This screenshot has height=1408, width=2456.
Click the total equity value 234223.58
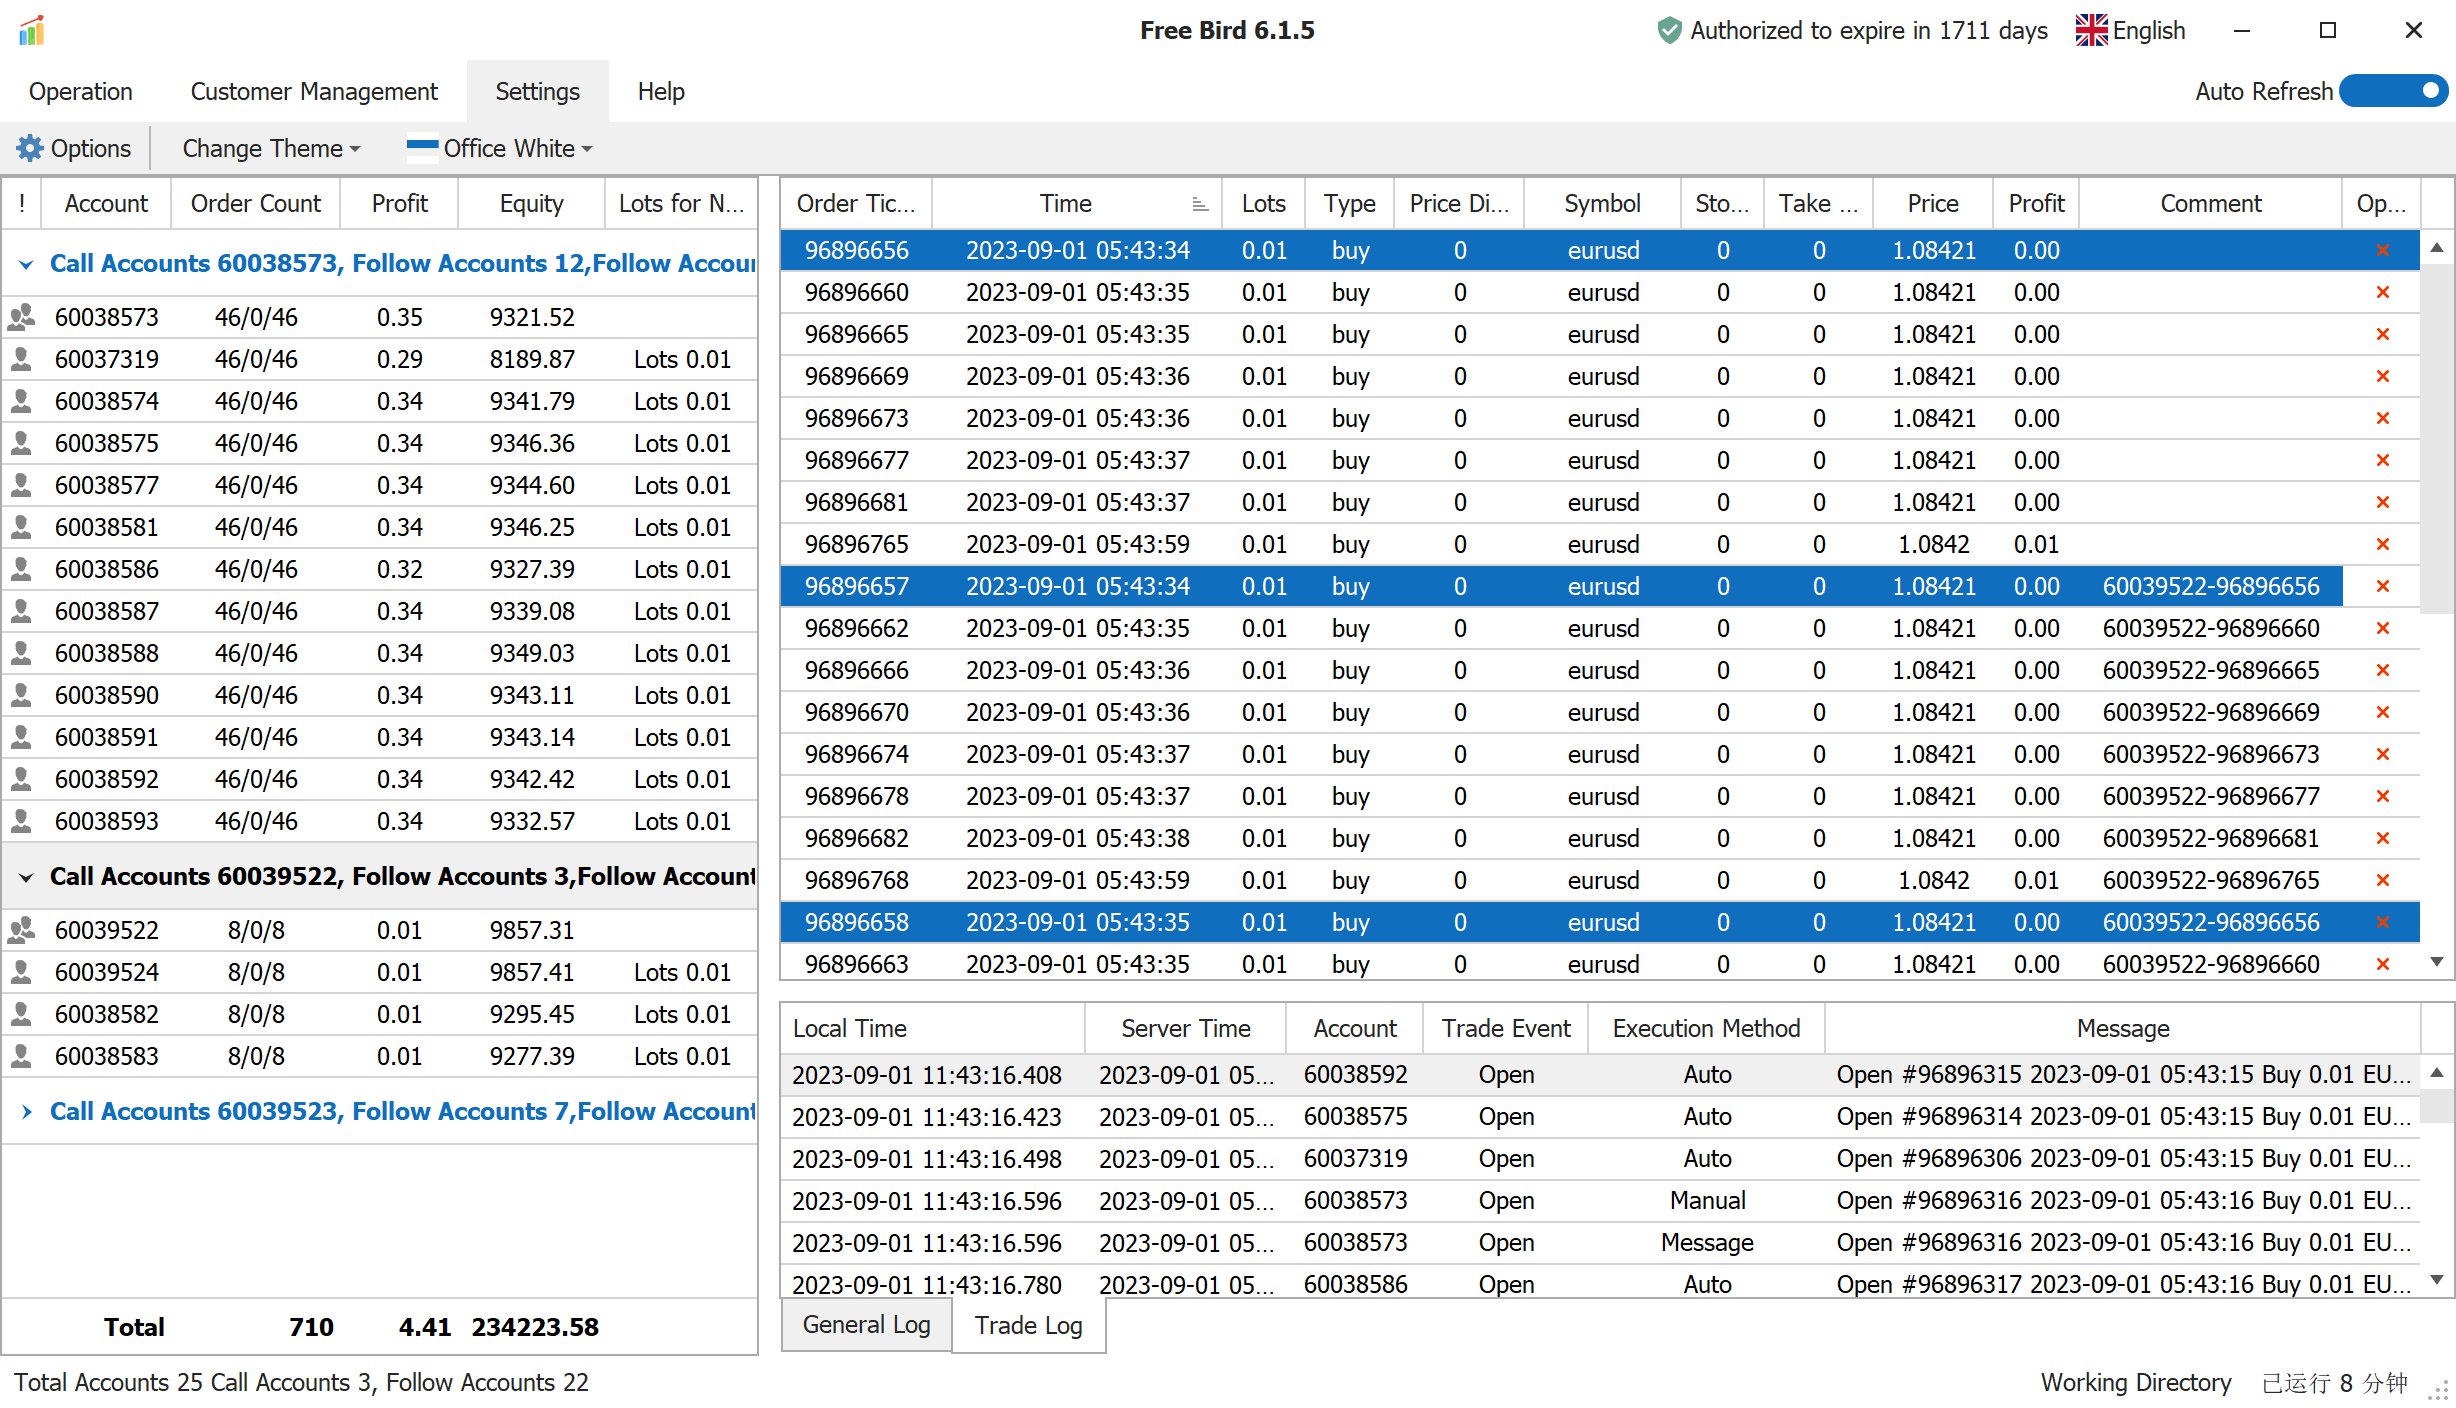coord(535,1327)
